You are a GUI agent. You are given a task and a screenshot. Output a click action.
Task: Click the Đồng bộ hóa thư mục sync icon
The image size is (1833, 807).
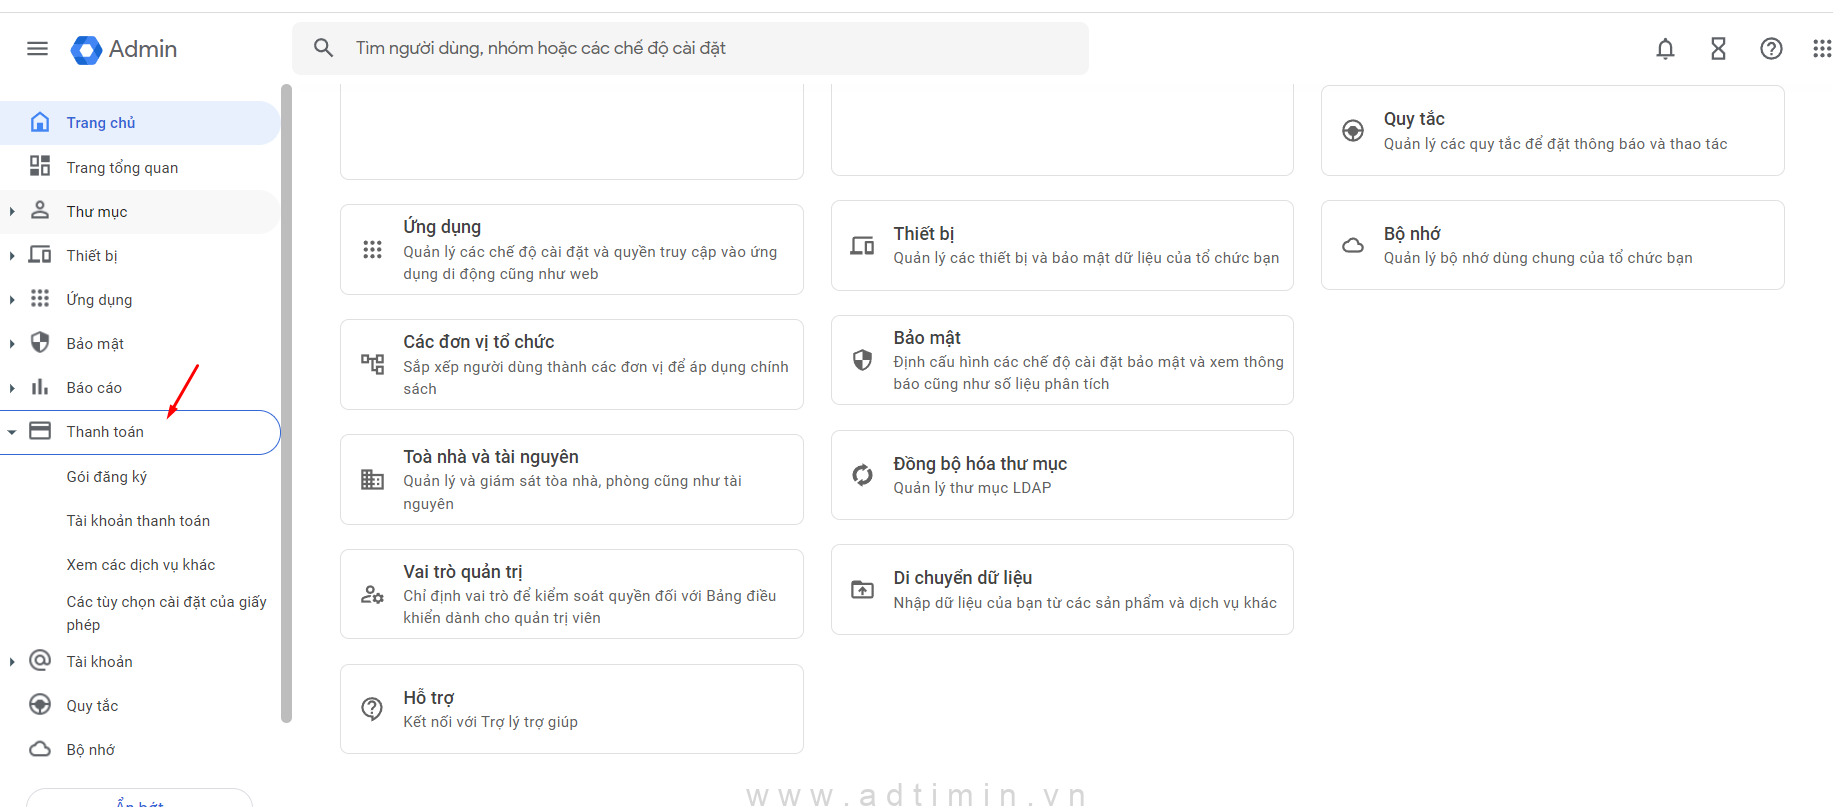tap(862, 475)
